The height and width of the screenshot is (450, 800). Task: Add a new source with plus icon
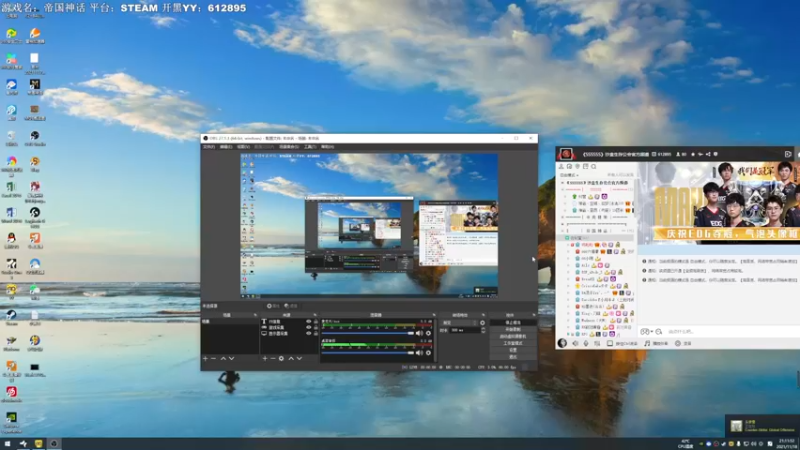[265, 359]
